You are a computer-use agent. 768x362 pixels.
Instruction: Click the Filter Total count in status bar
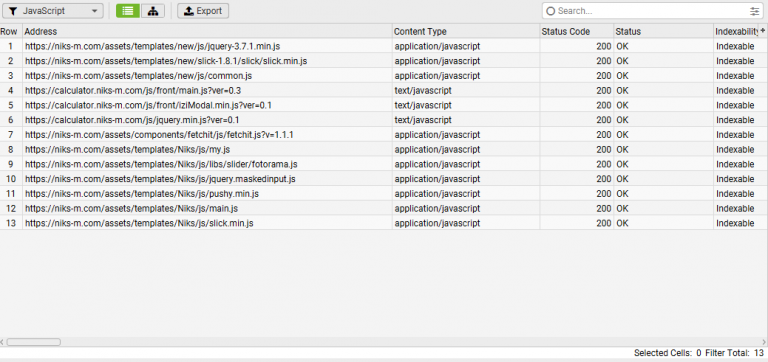click(734, 353)
